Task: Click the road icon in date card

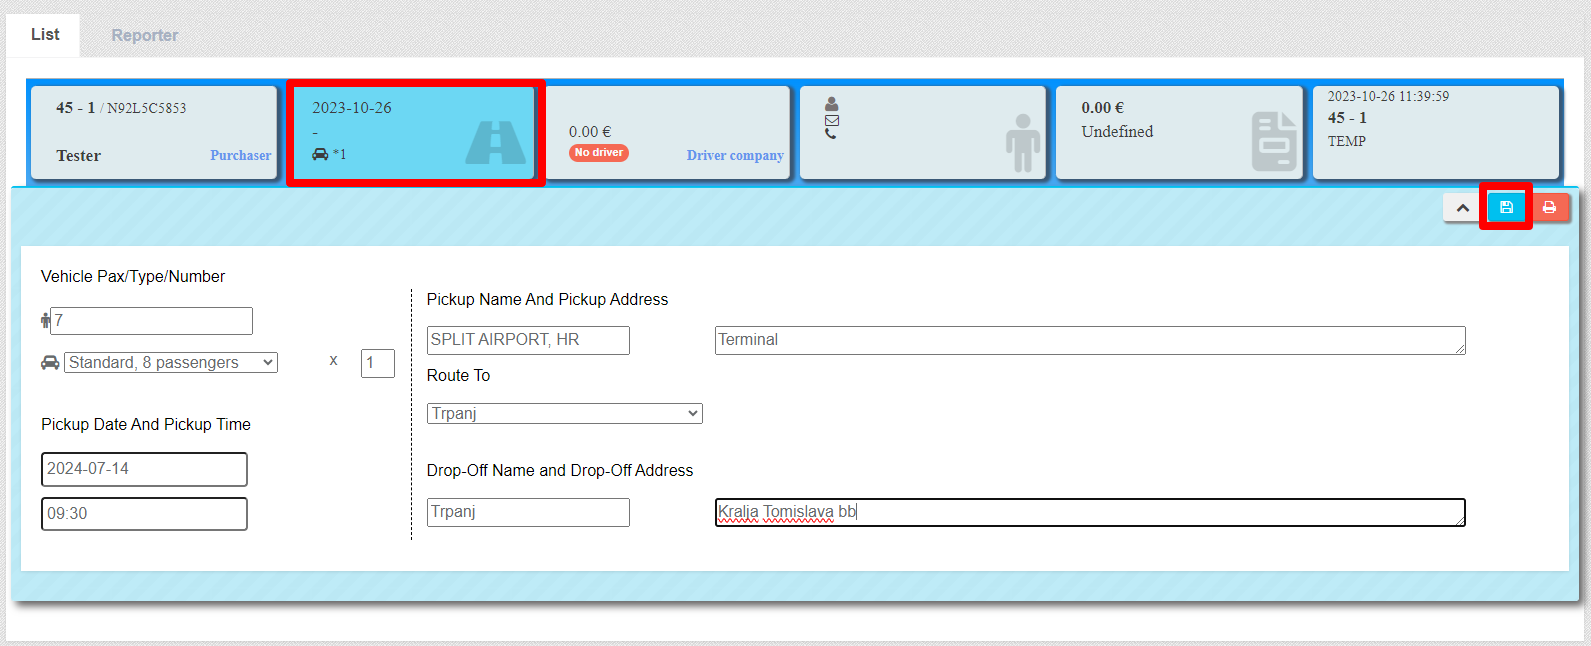Action: click(x=495, y=143)
